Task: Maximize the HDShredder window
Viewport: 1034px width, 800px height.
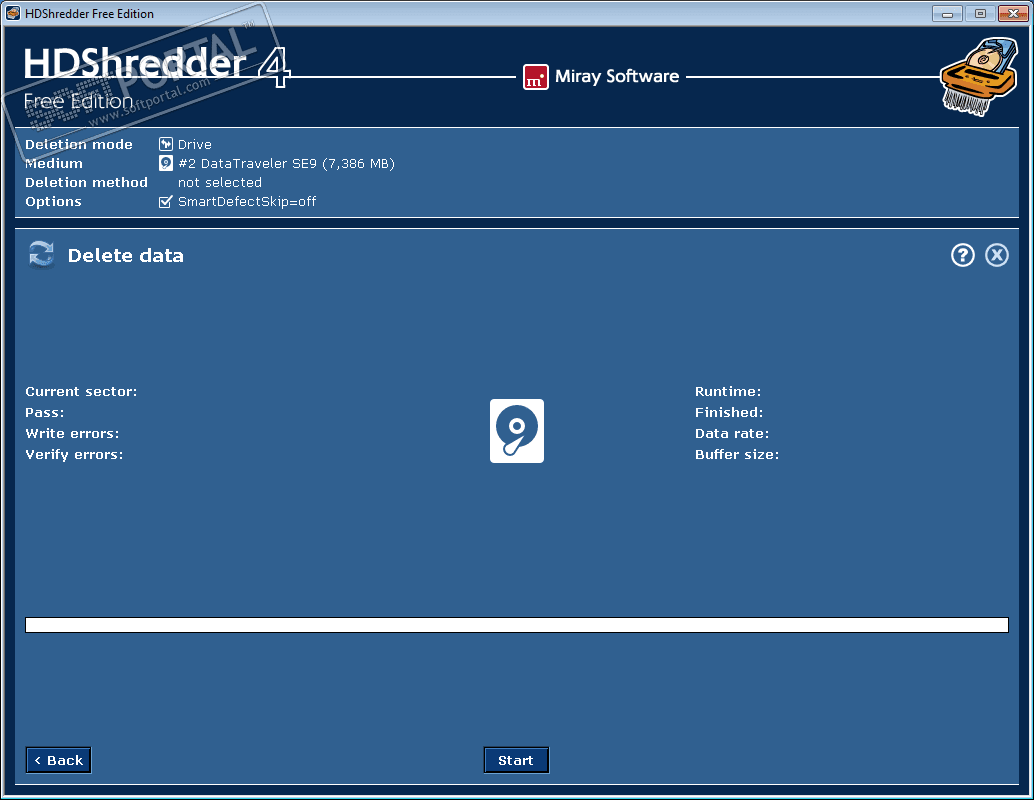Action: pyautogui.click(x=980, y=13)
